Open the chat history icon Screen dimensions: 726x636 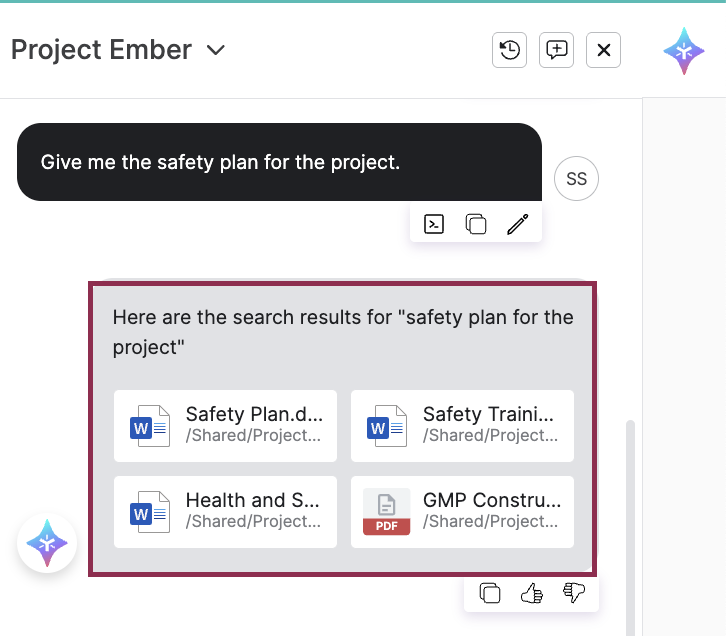click(509, 50)
